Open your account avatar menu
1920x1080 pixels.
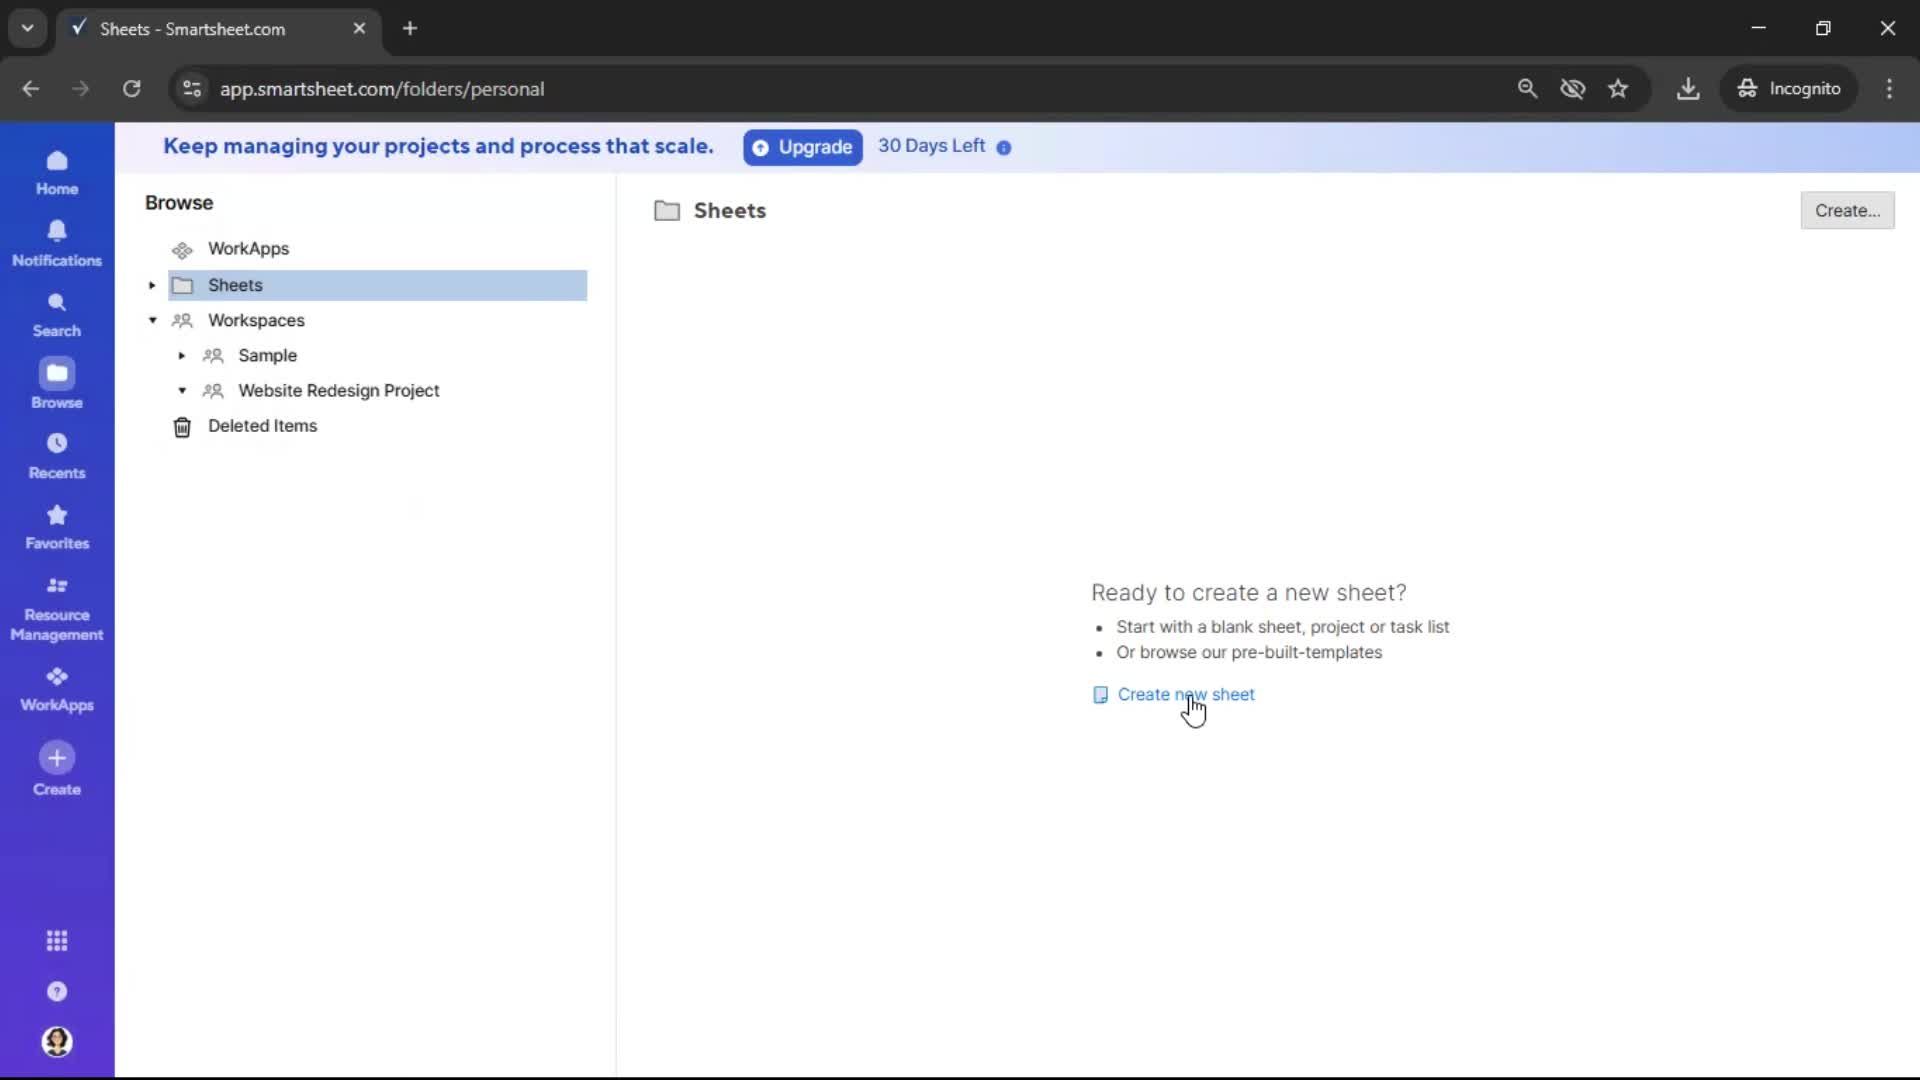point(57,1043)
